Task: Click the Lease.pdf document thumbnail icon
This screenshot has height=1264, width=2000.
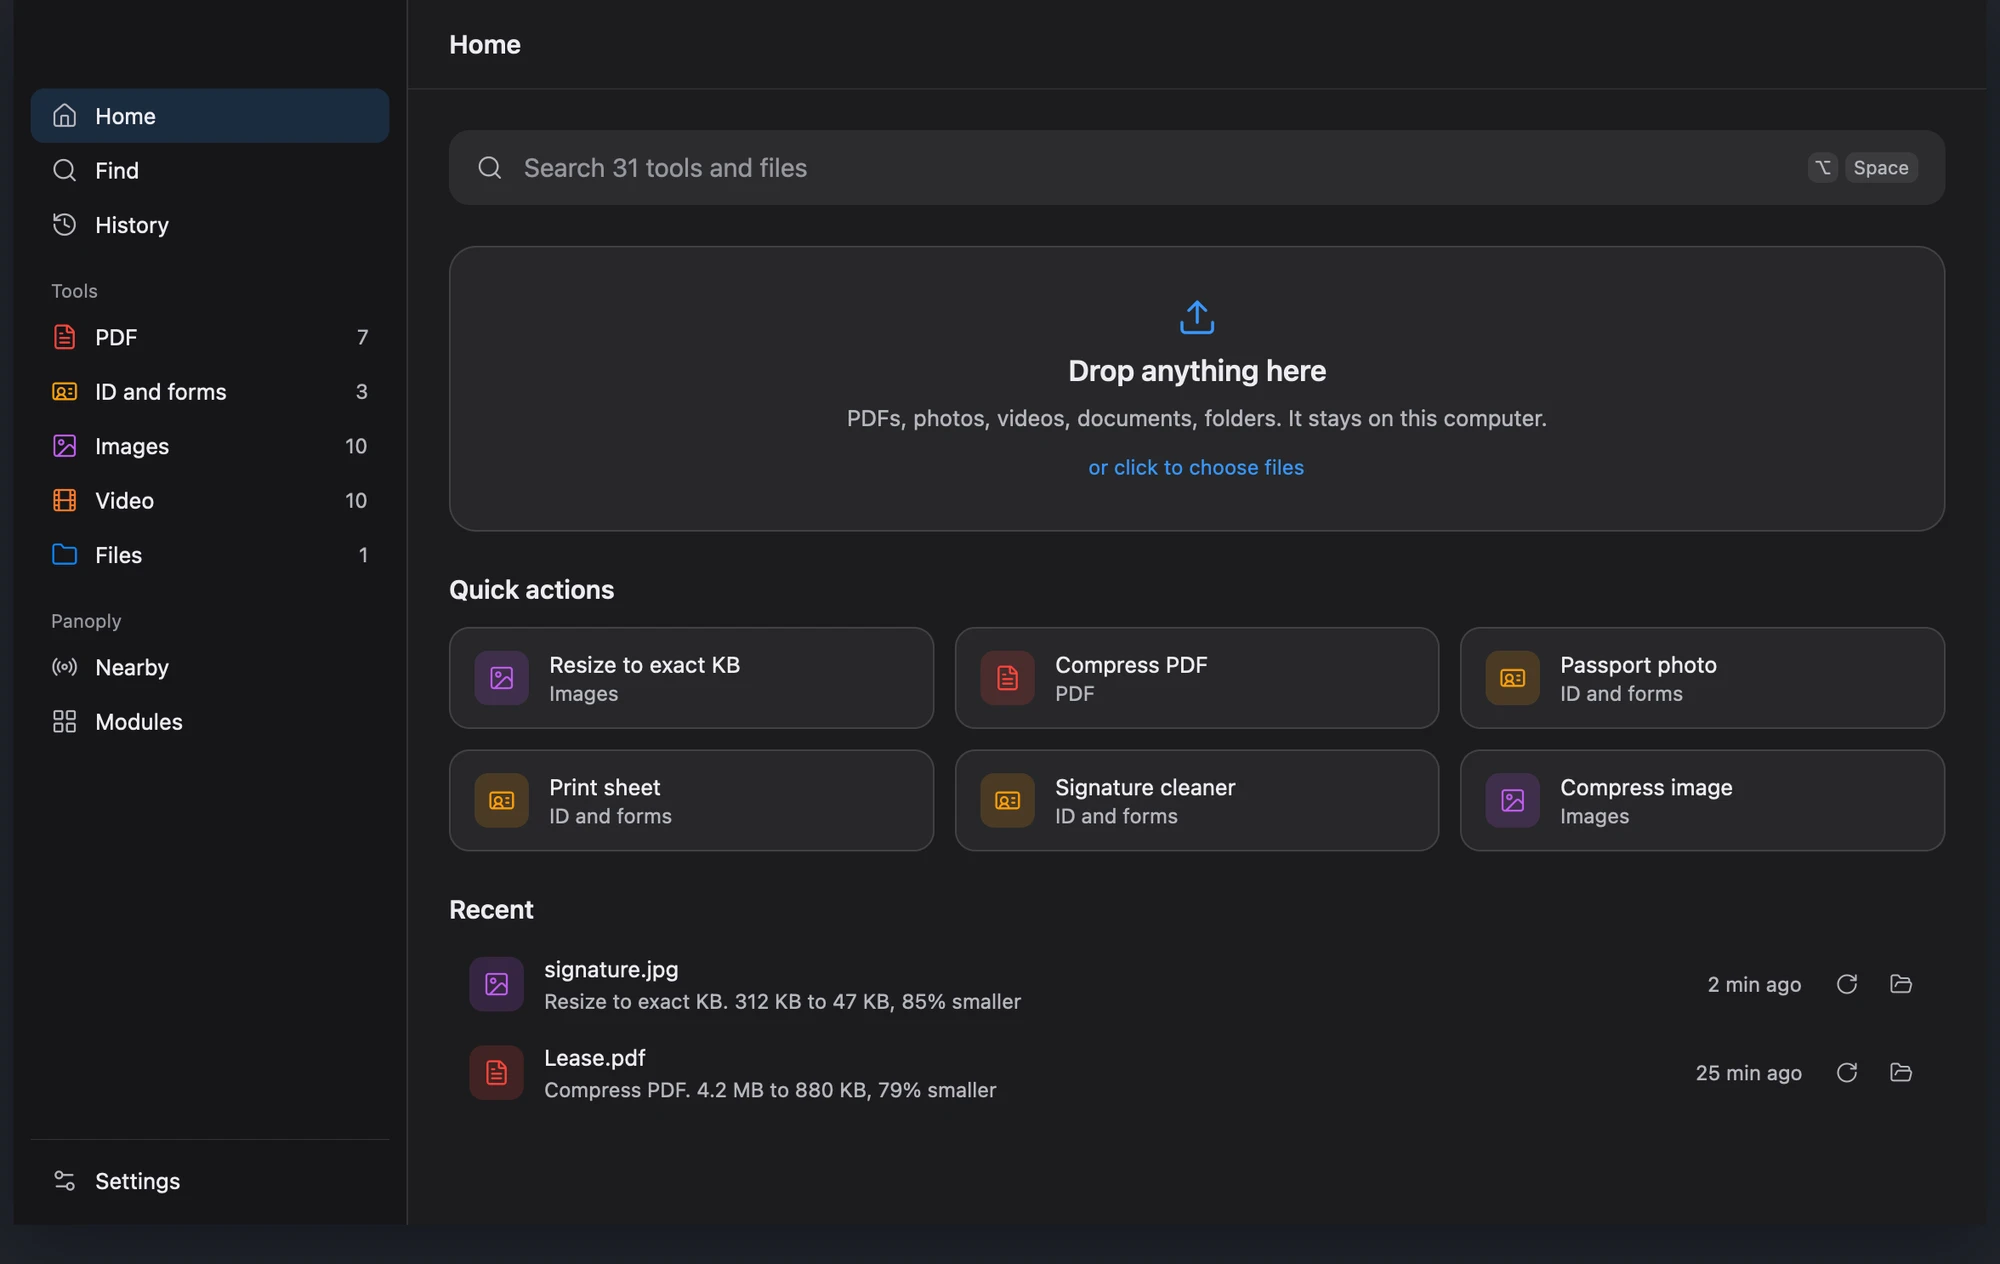Action: [x=496, y=1073]
